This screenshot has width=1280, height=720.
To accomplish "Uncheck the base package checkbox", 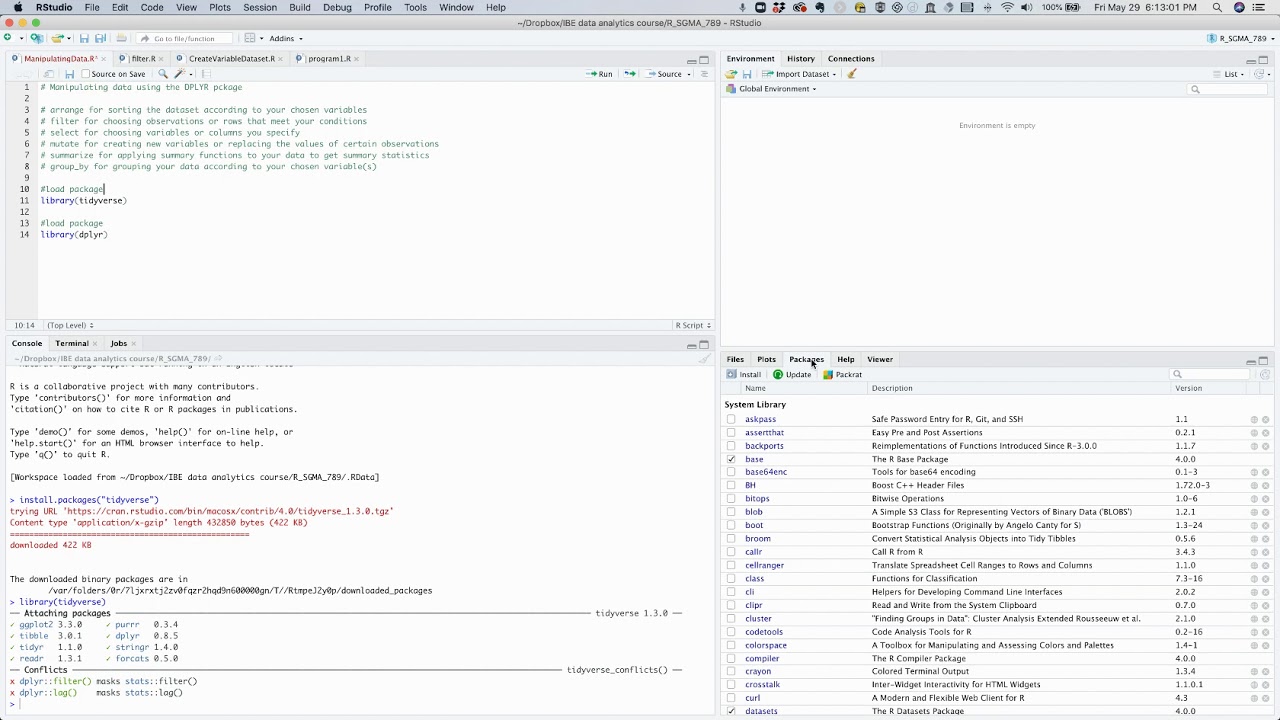I will (x=731, y=459).
